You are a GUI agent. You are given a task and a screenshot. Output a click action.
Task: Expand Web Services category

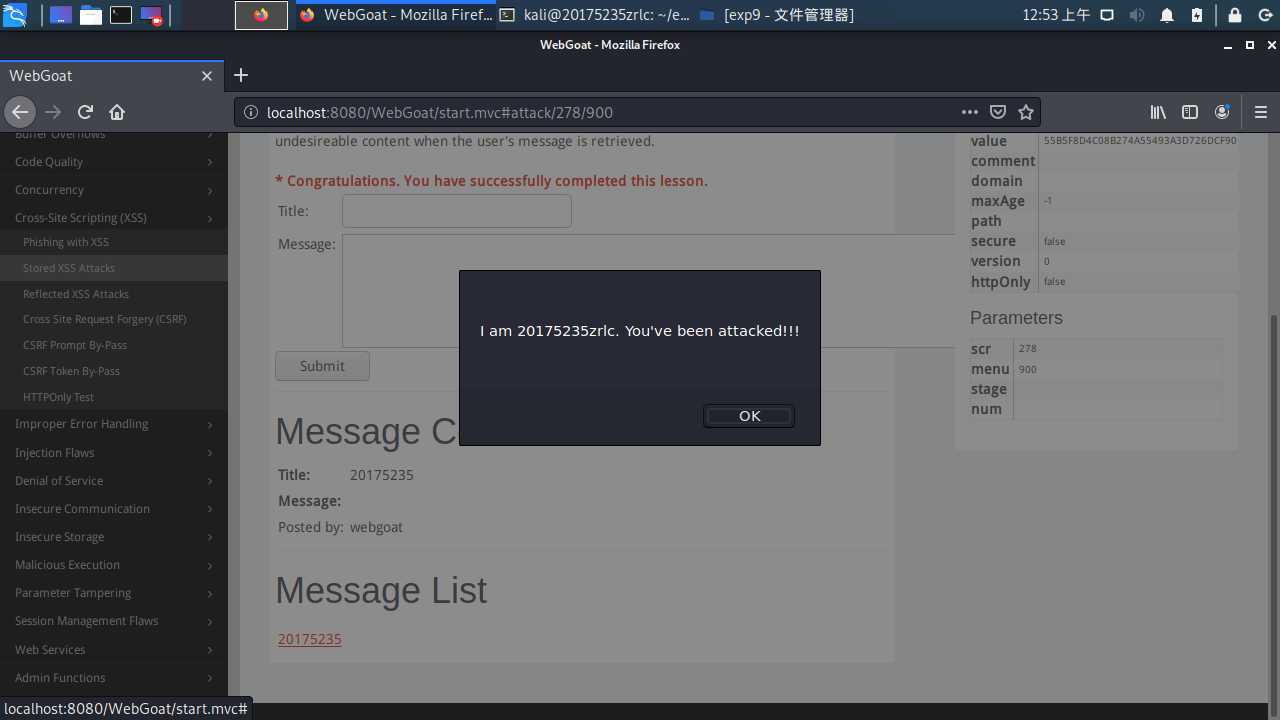pyautogui.click(x=114, y=650)
